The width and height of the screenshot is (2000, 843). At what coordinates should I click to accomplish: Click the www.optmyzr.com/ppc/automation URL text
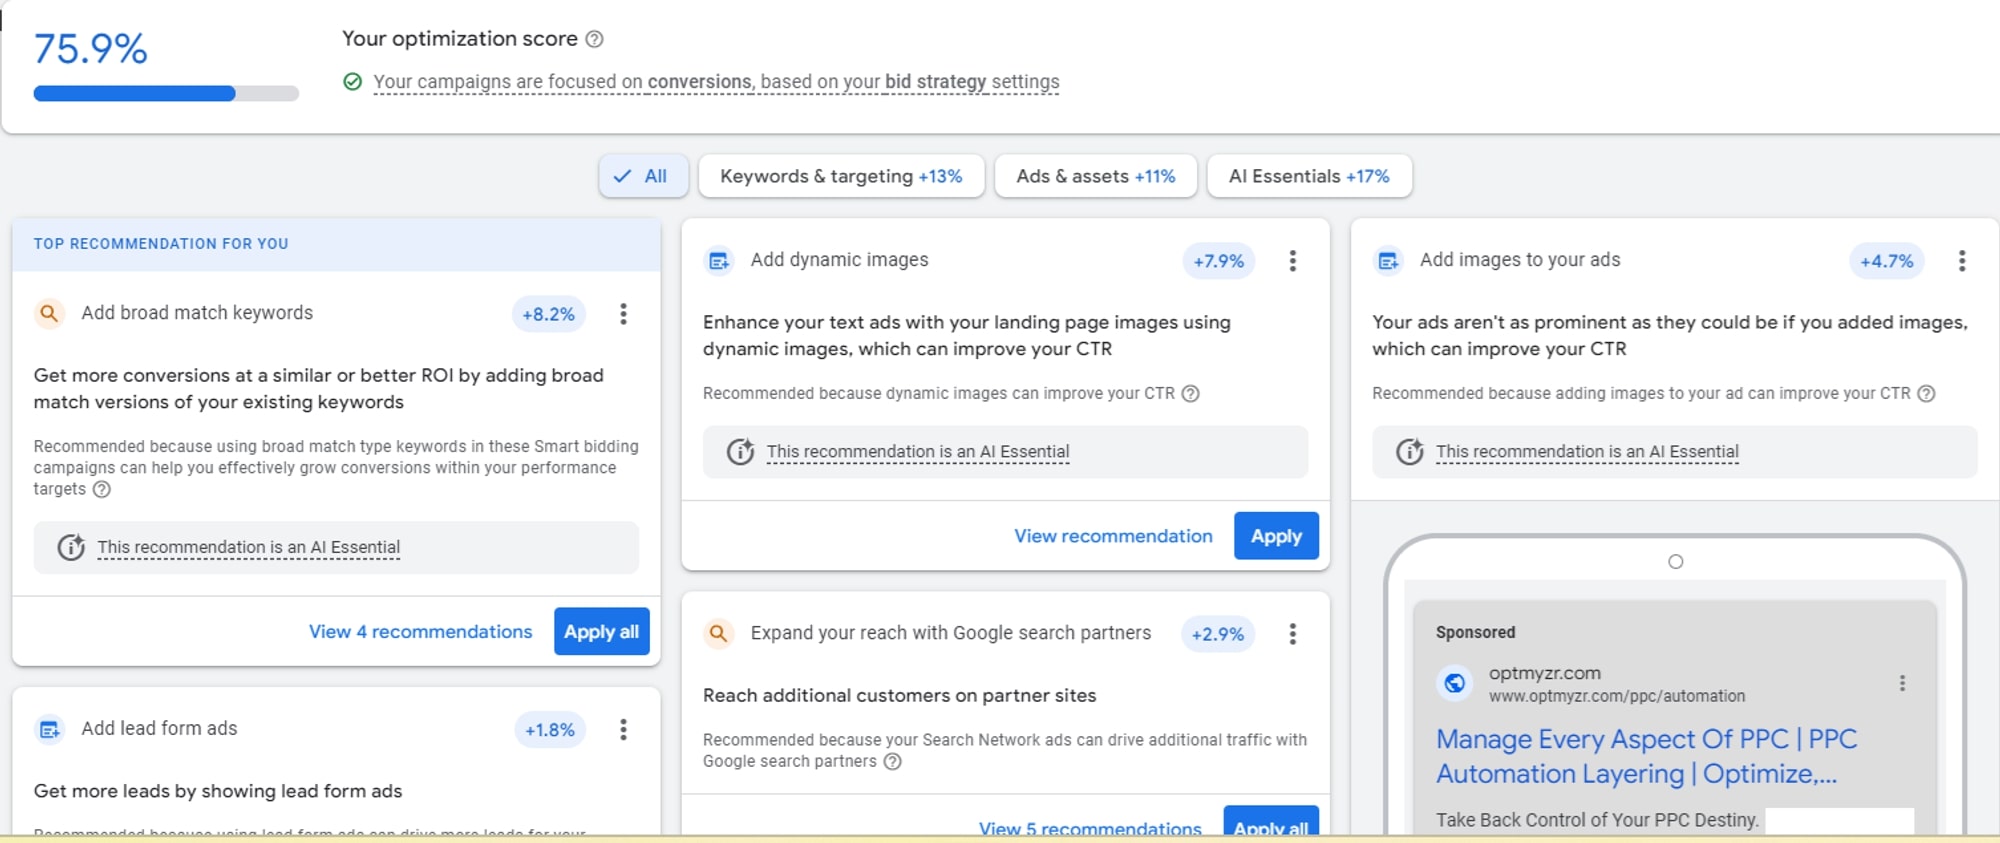(1617, 696)
